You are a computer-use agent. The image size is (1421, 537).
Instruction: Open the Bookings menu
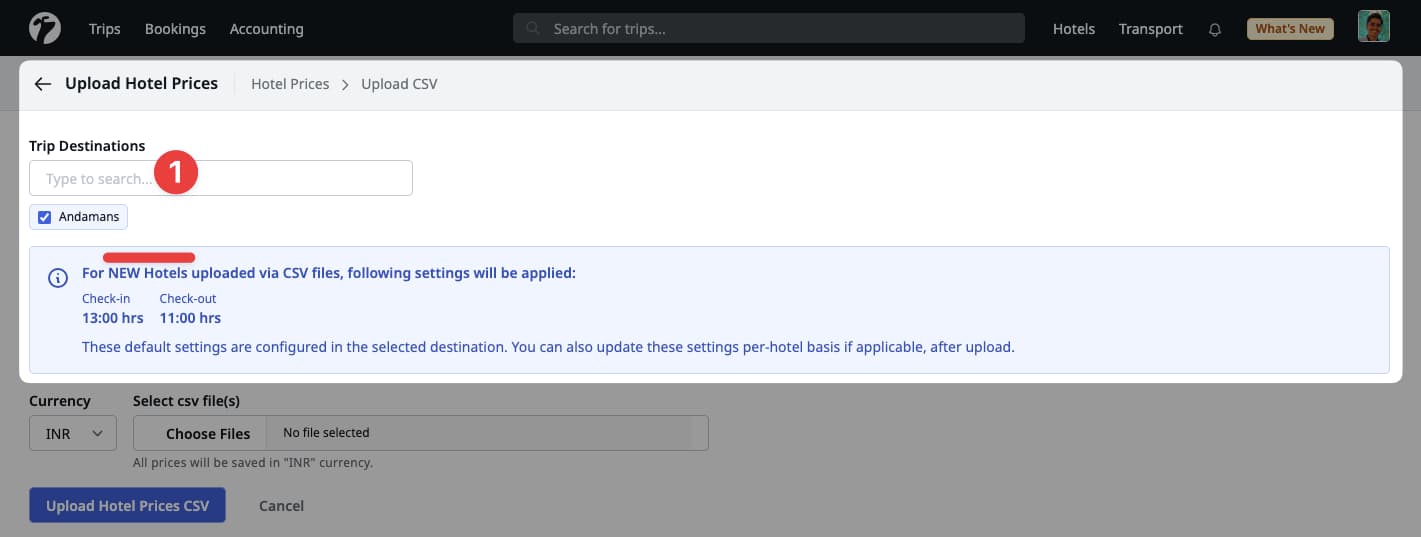click(x=175, y=29)
